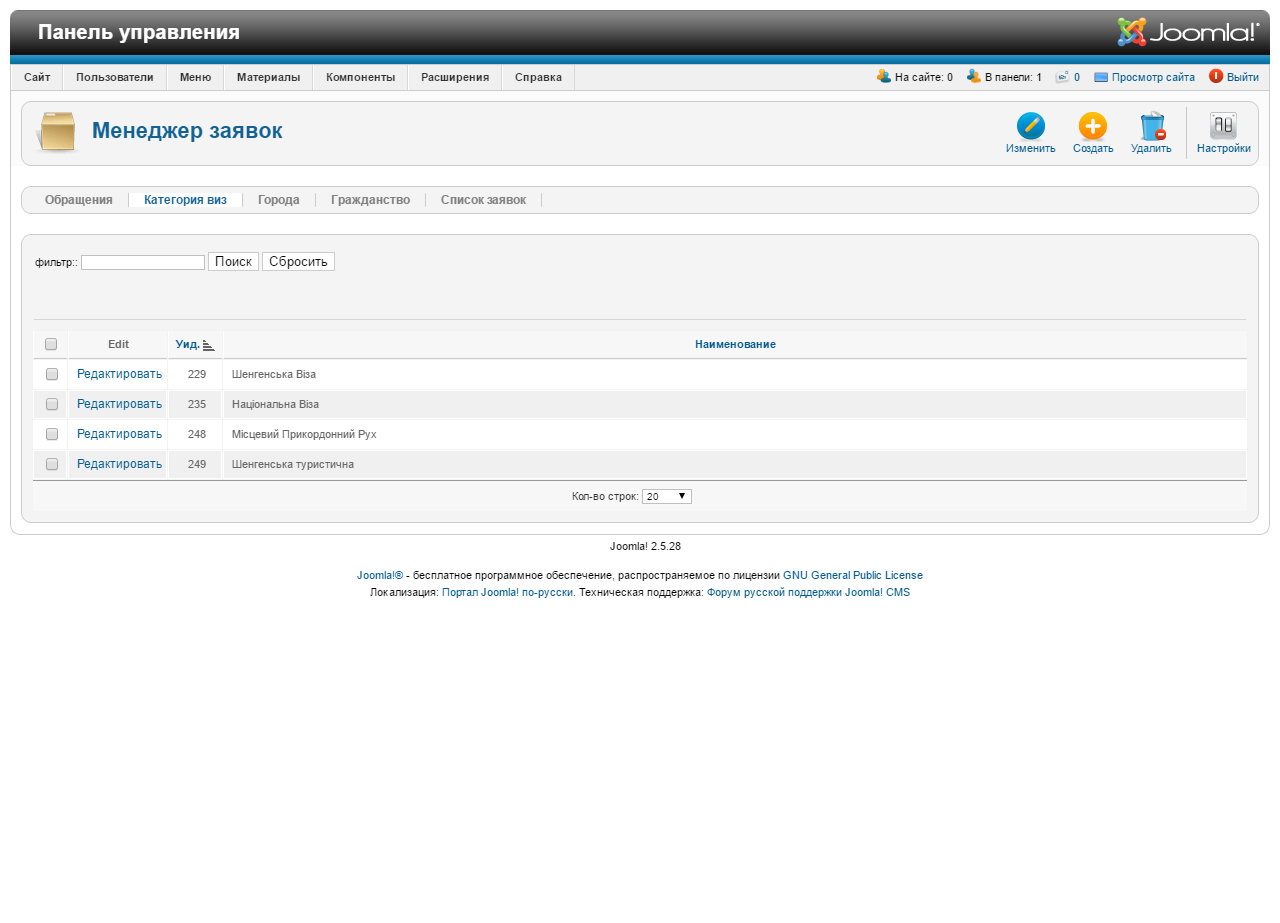Open the Компоненты menu
The width and height of the screenshot is (1280, 923).
pos(360,77)
